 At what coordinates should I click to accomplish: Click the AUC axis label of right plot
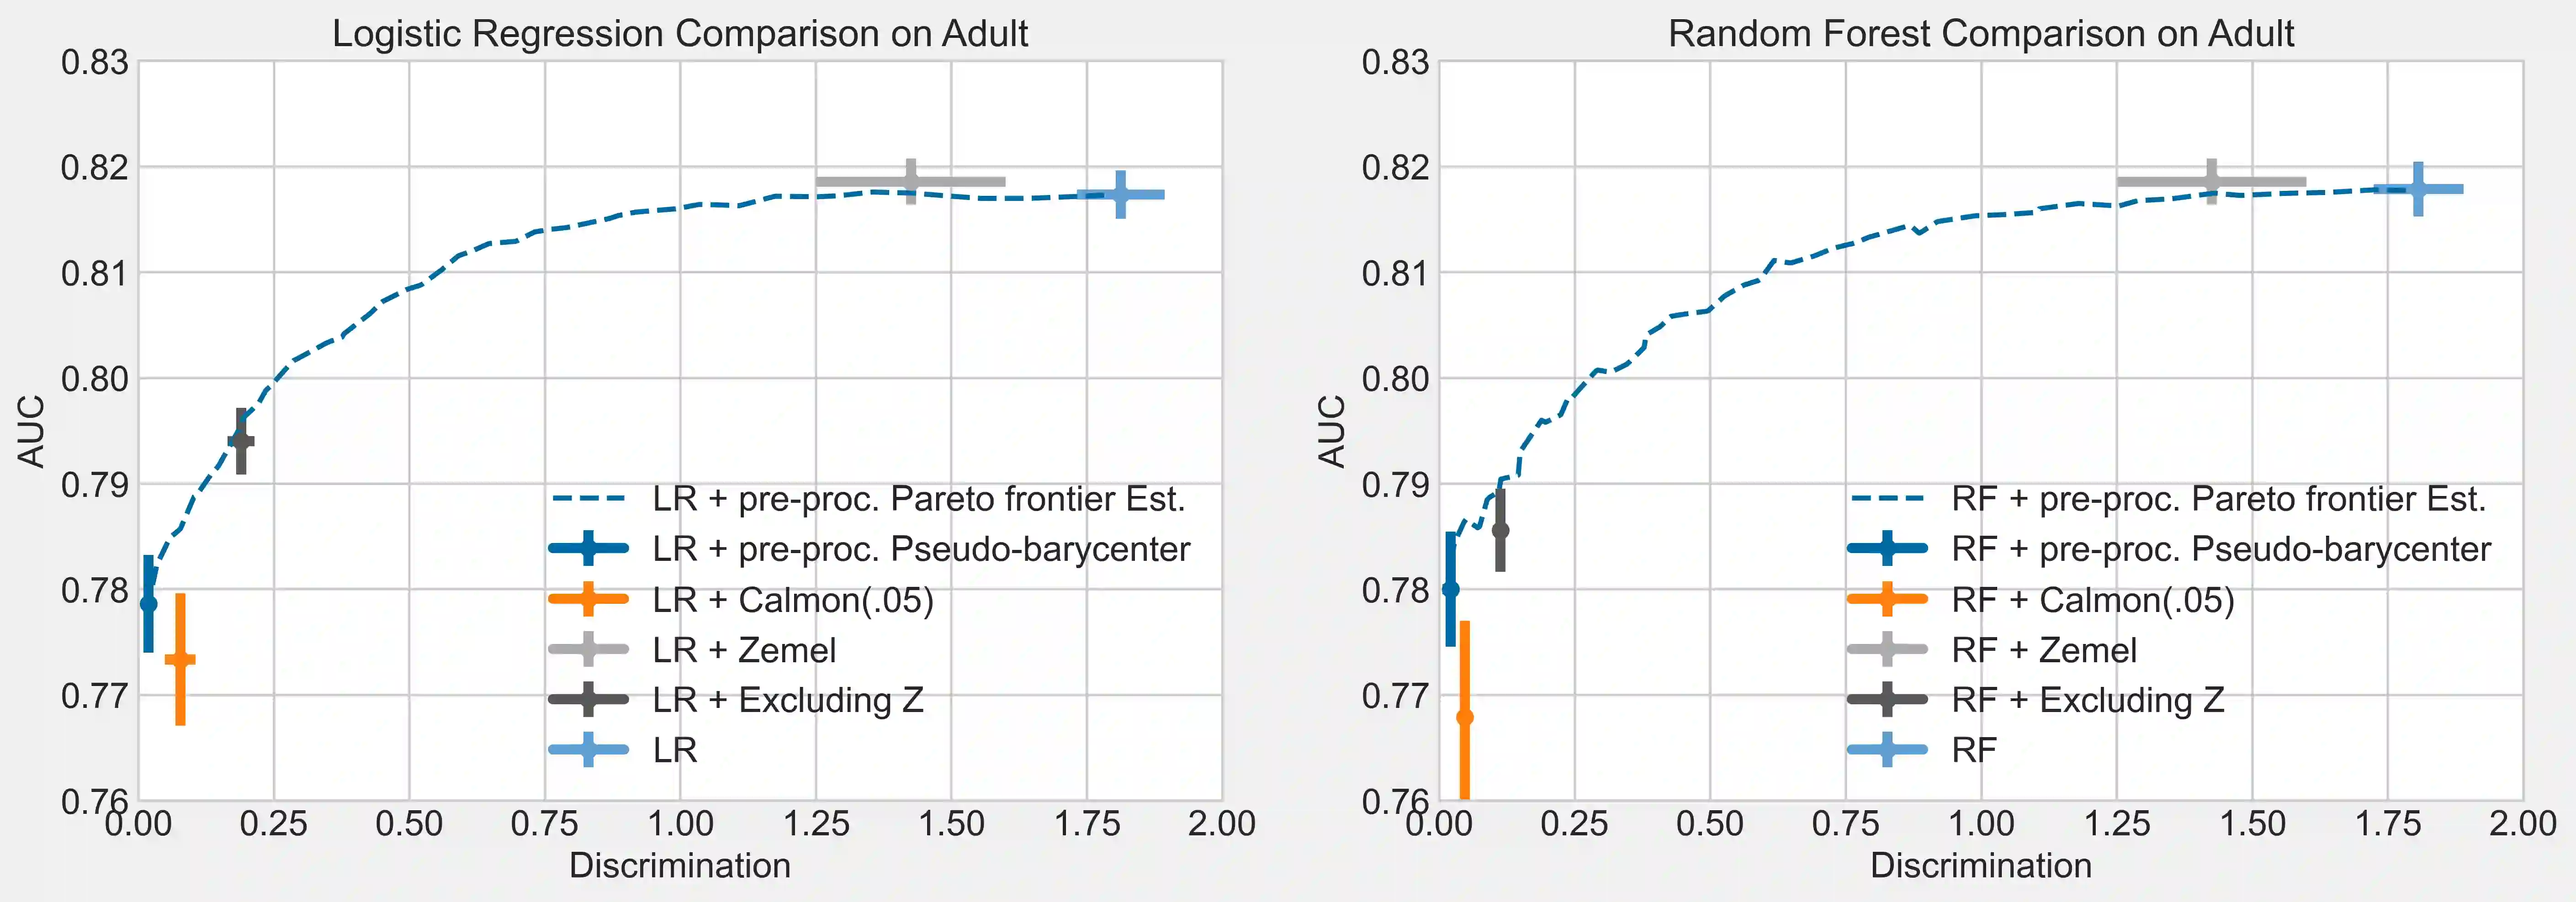point(1332,431)
